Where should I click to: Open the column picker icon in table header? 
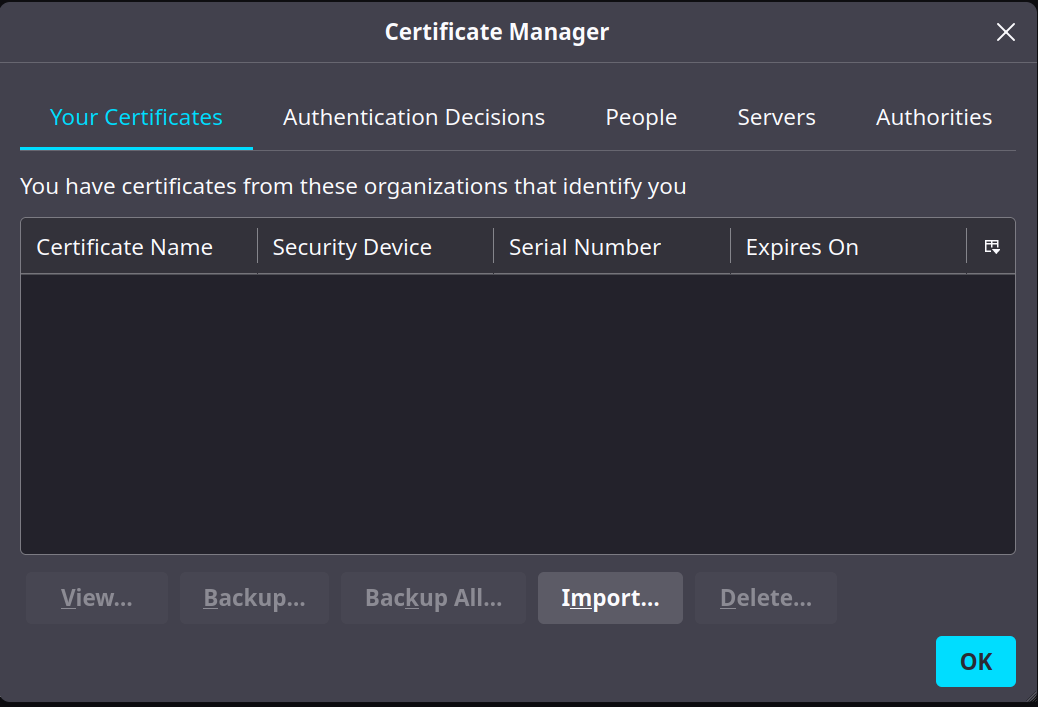point(992,247)
